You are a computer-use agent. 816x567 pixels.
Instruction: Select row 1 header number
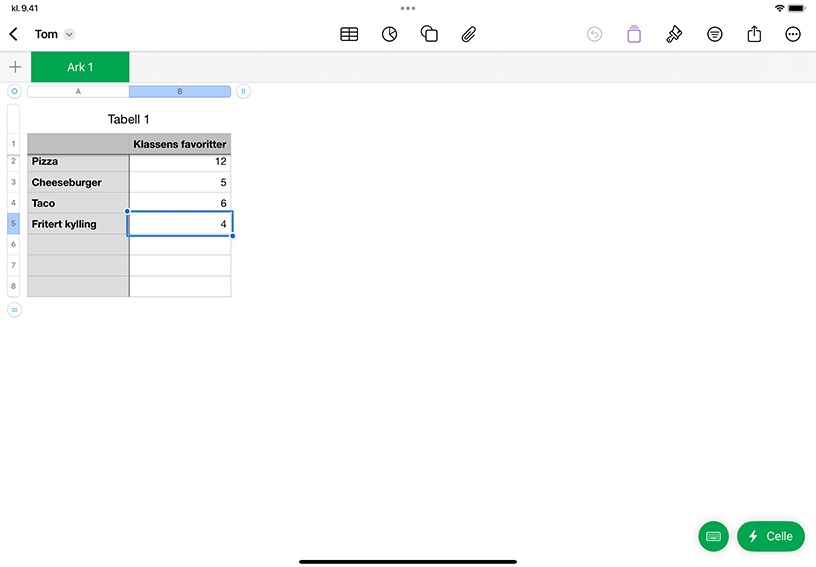coord(14,144)
